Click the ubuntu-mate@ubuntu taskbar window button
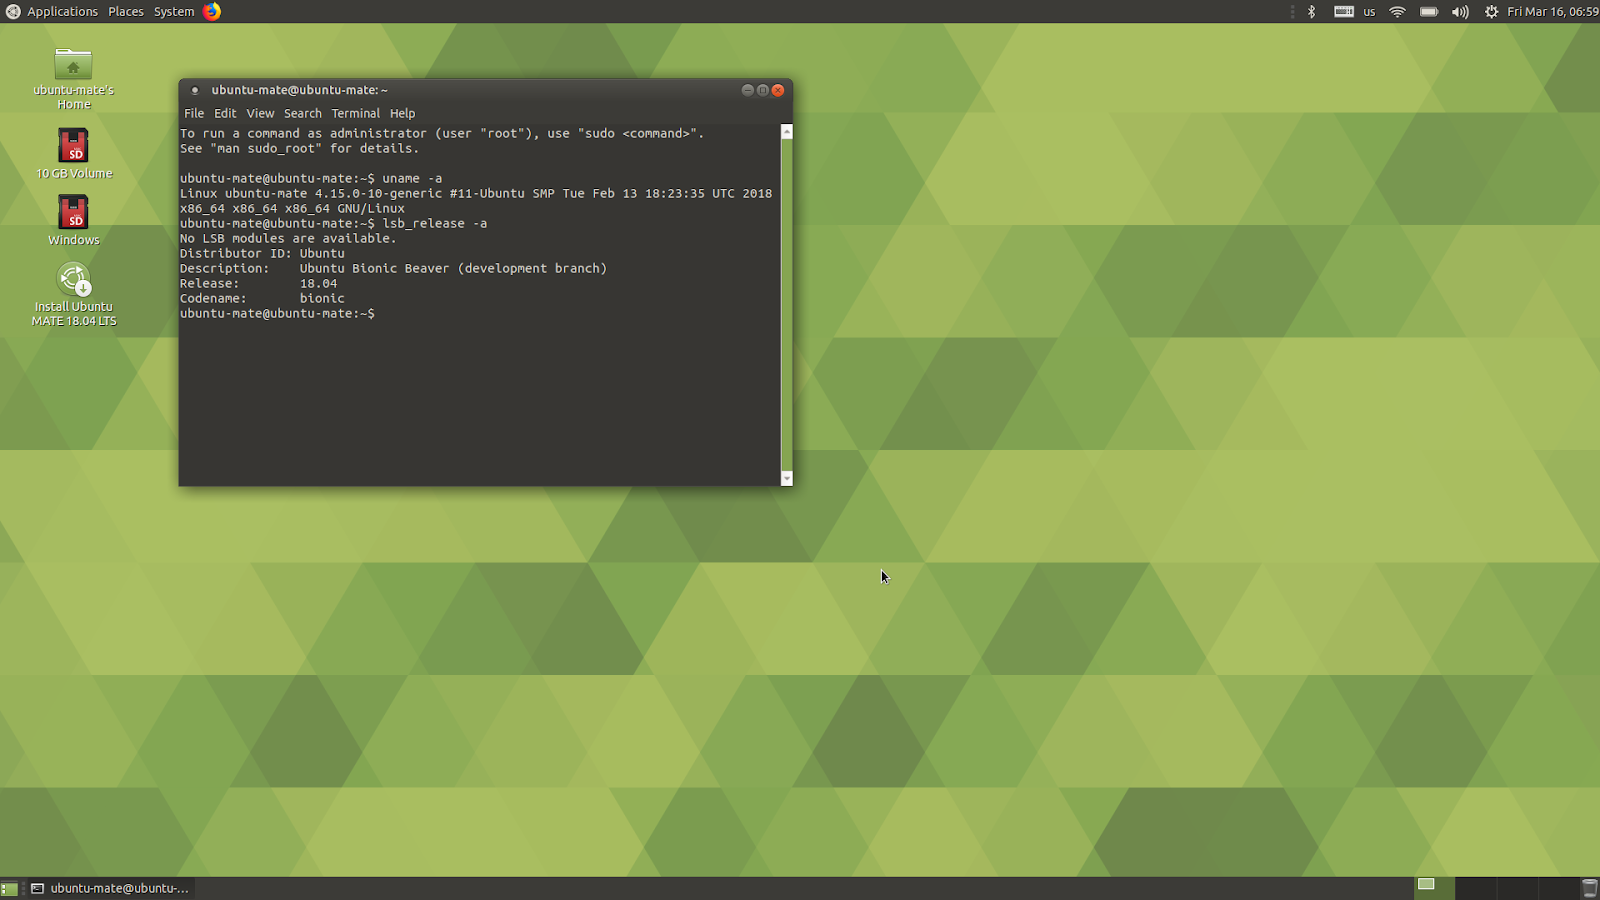The image size is (1600, 900). coord(110,888)
